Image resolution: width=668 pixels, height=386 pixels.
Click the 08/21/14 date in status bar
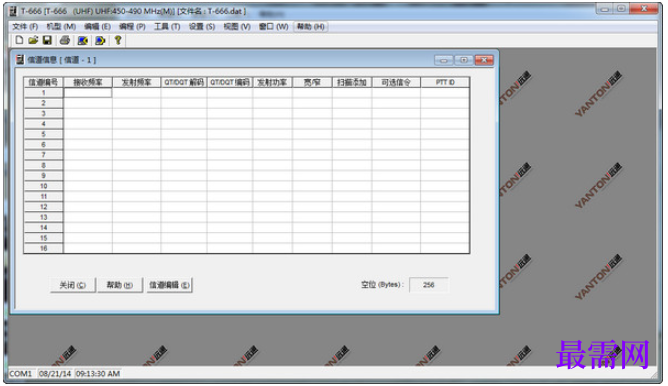pyautogui.click(x=55, y=374)
